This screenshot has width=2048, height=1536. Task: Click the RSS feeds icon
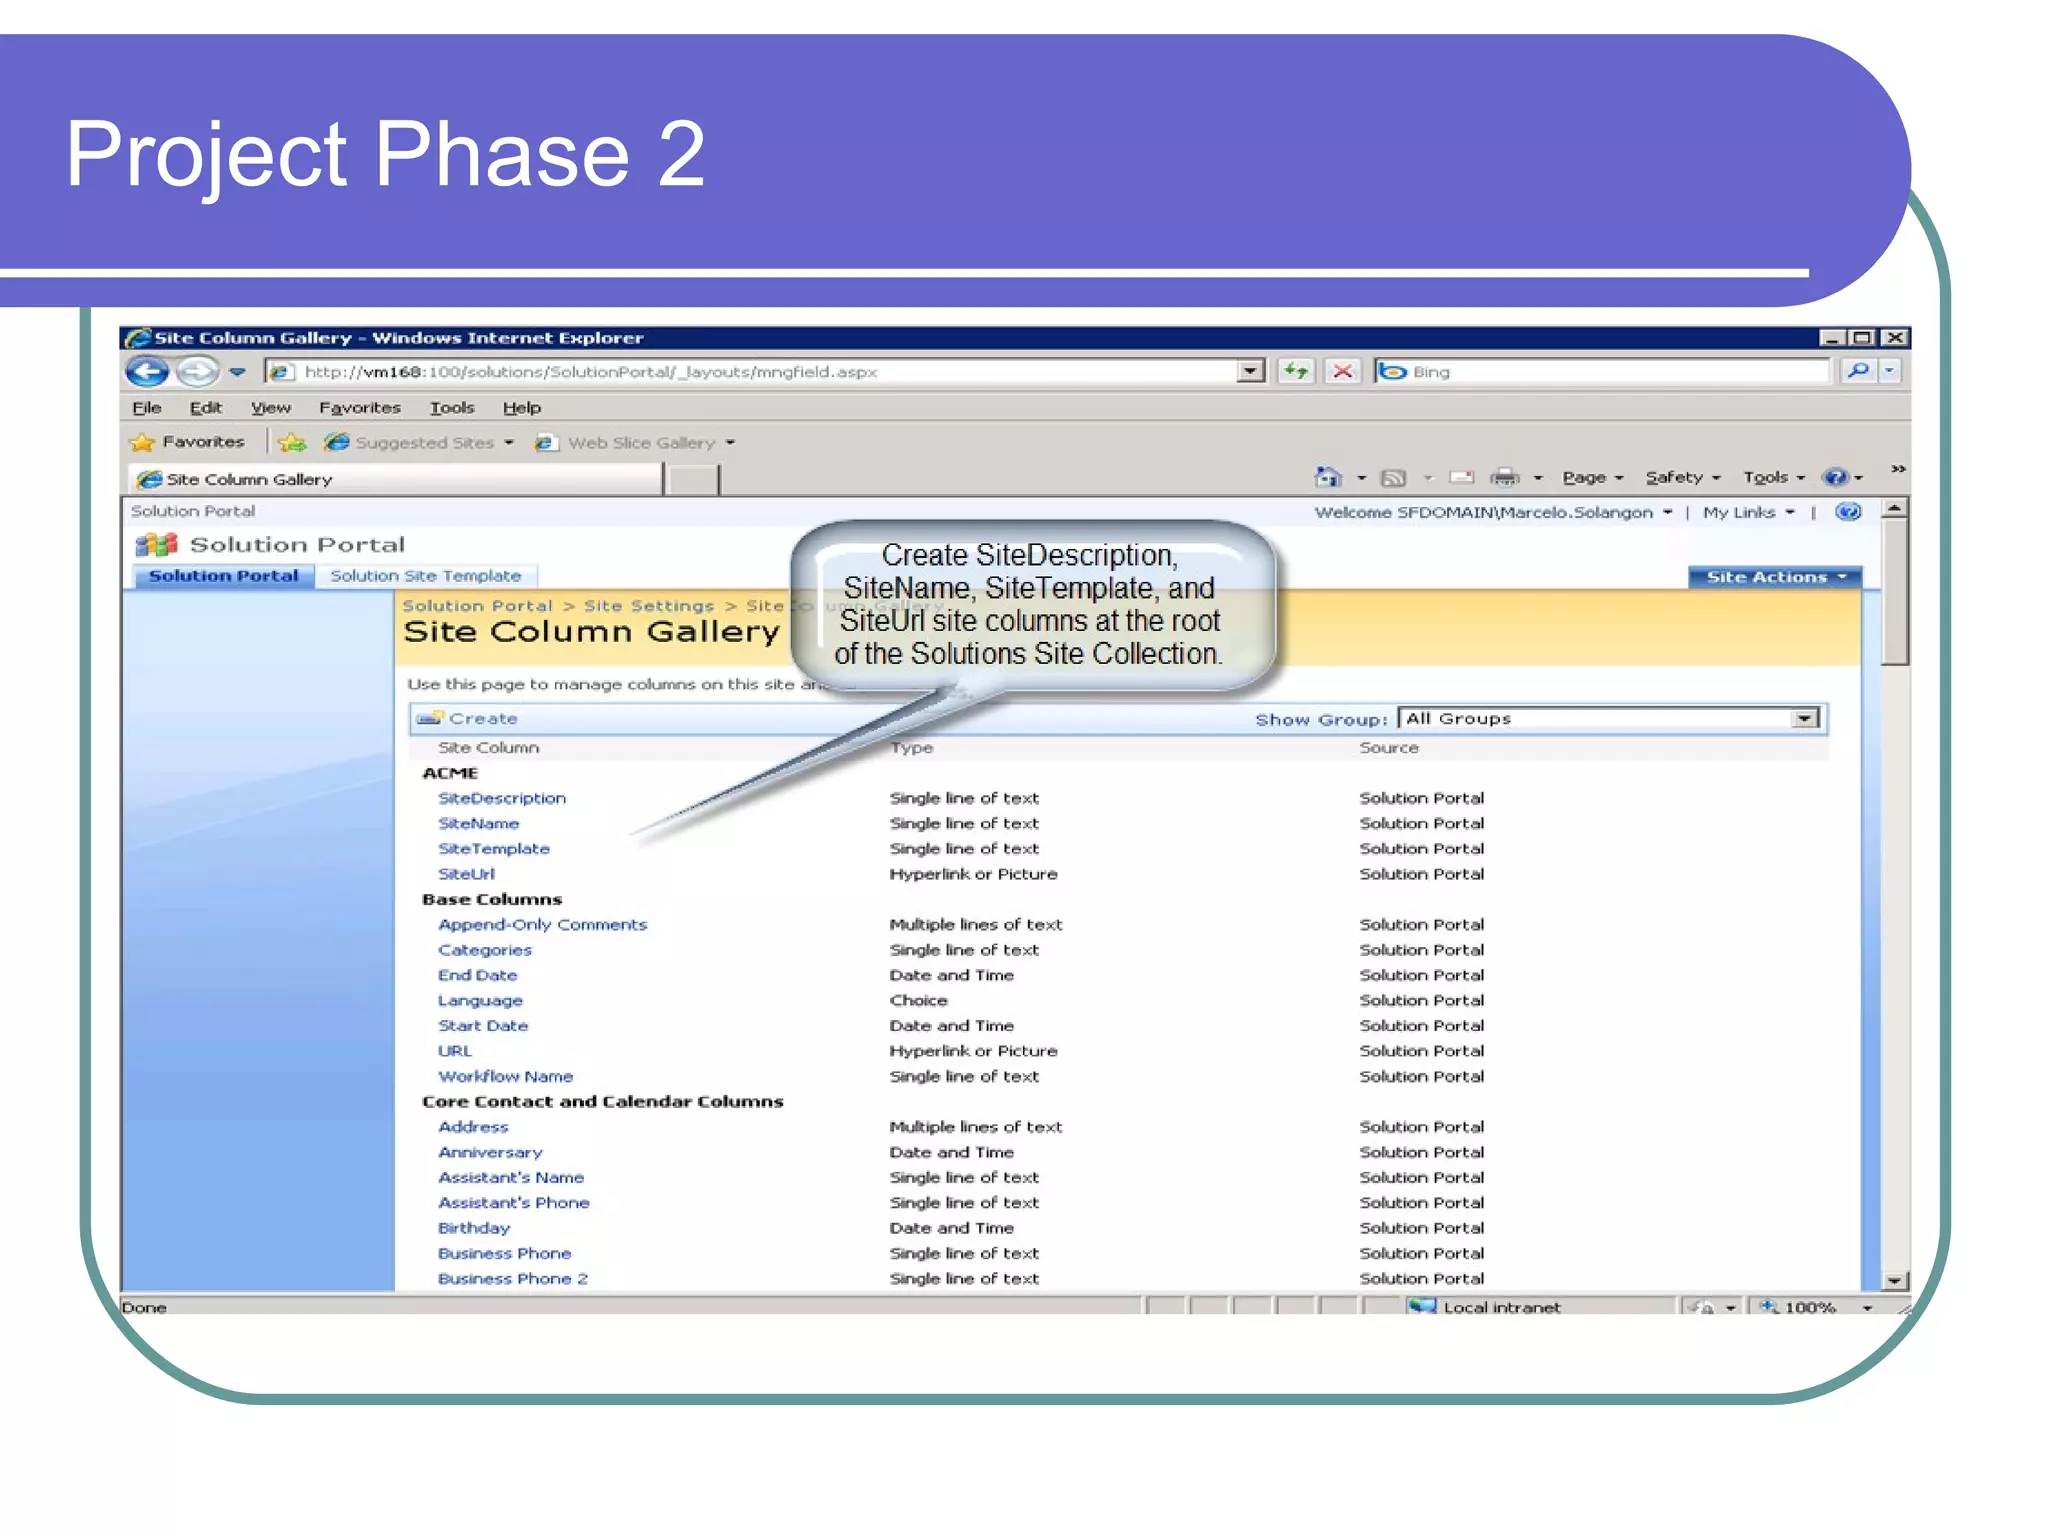[x=1393, y=478]
